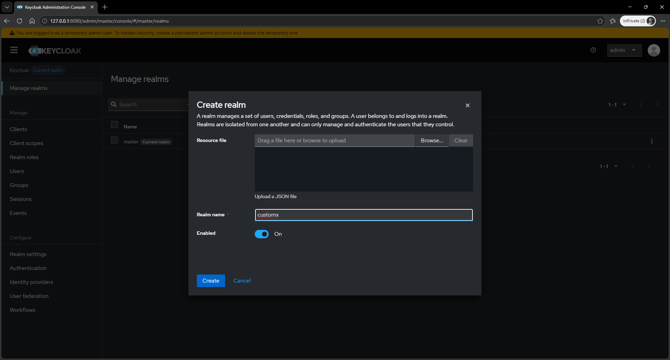Open top pagination 1-1 dropdown
670x360 pixels.
tap(617, 105)
